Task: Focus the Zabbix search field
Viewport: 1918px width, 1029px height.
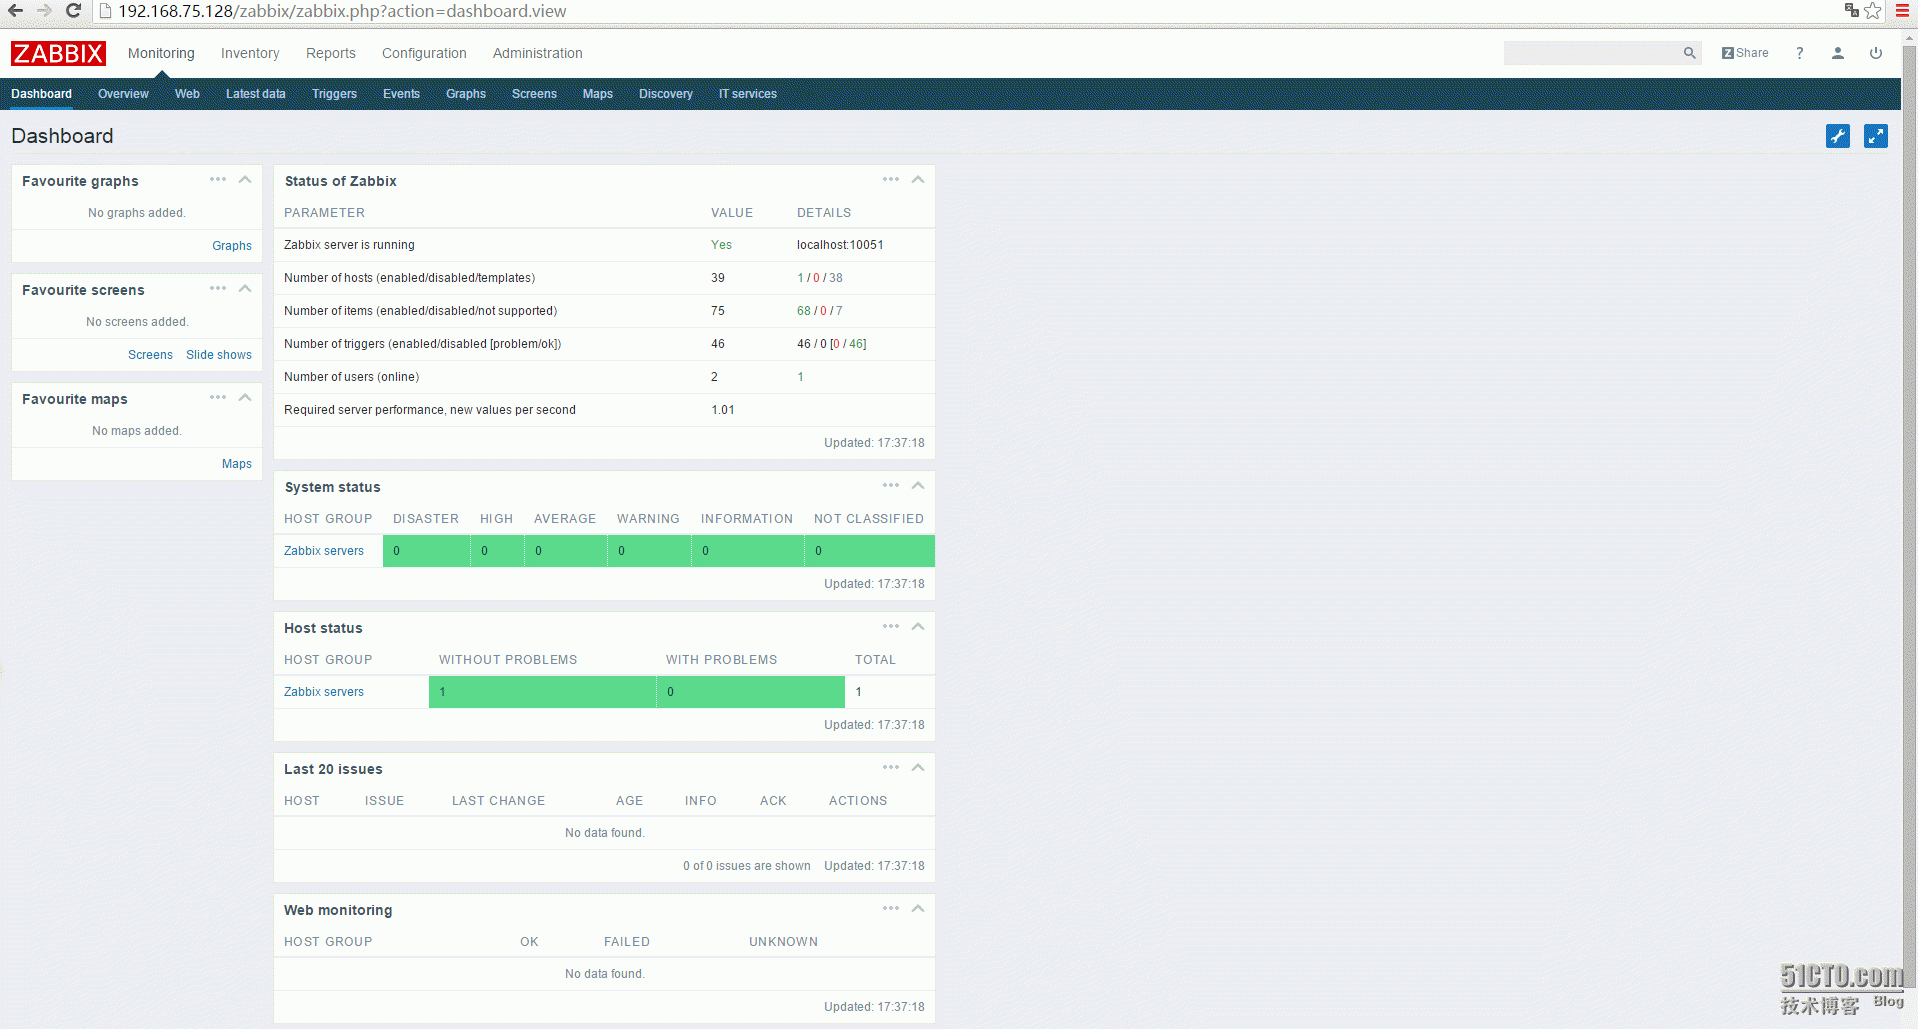Action: coord(1592,53)
